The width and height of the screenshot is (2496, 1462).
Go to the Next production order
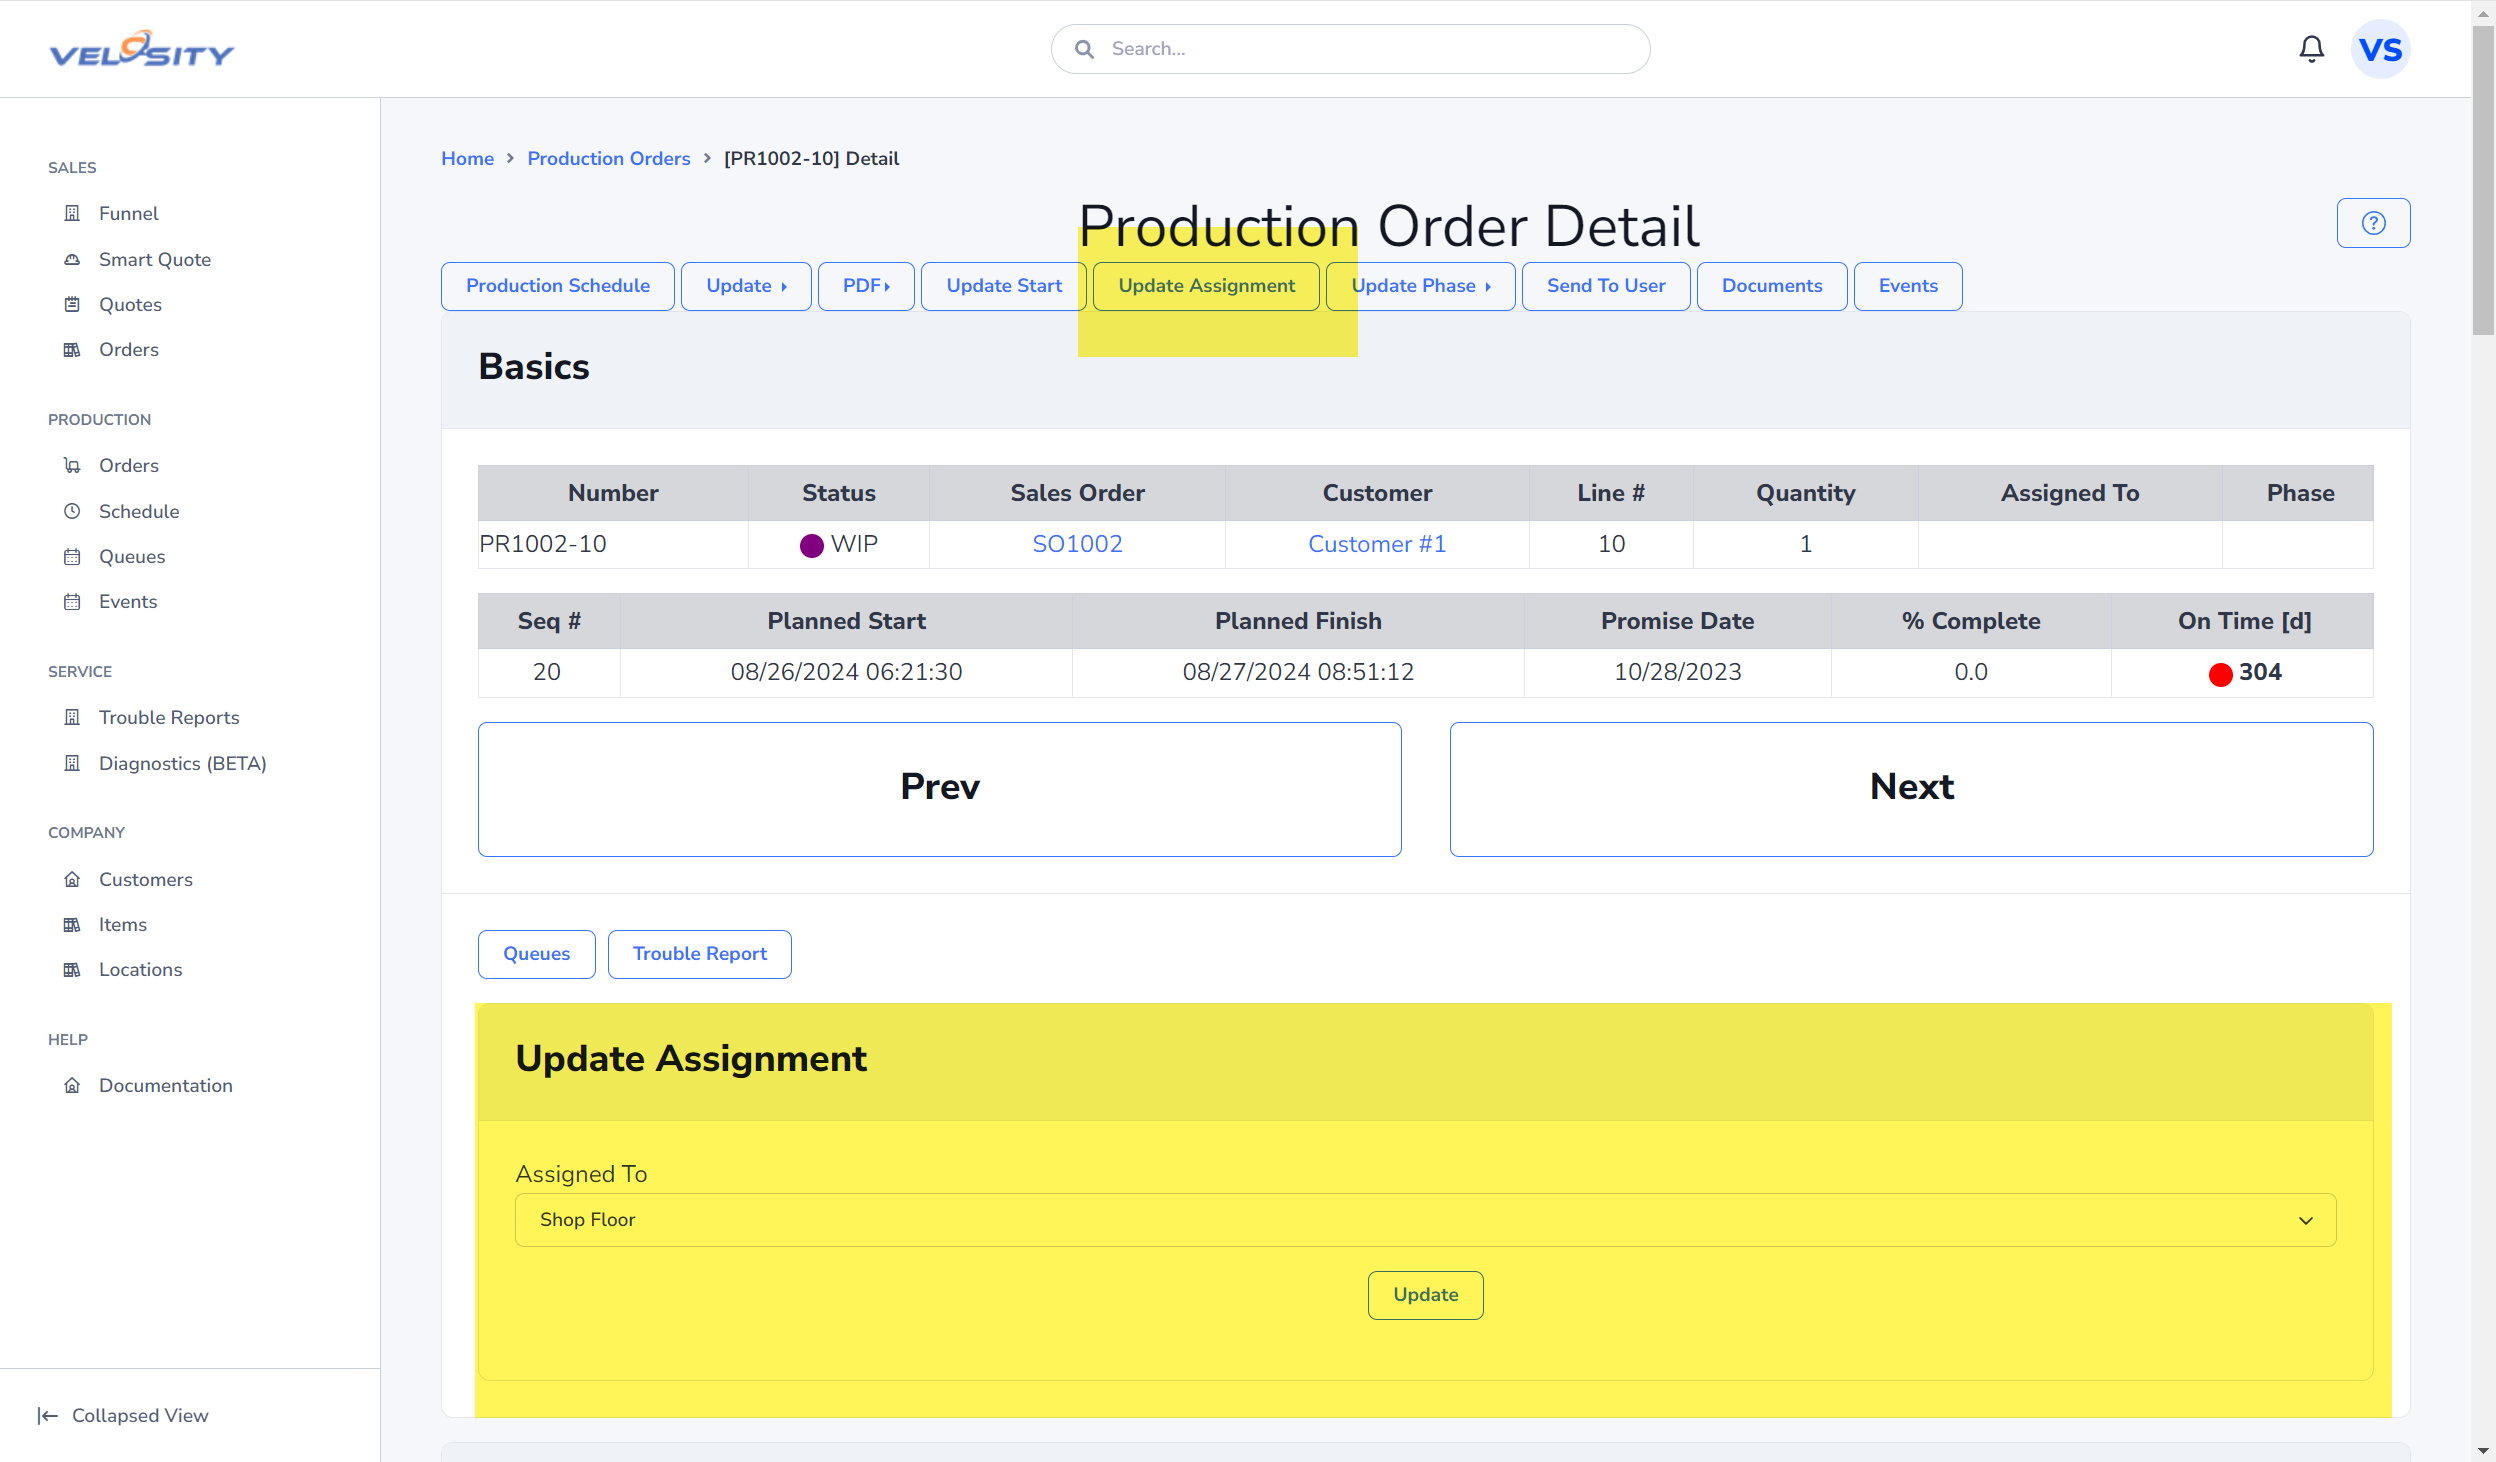1912,789
